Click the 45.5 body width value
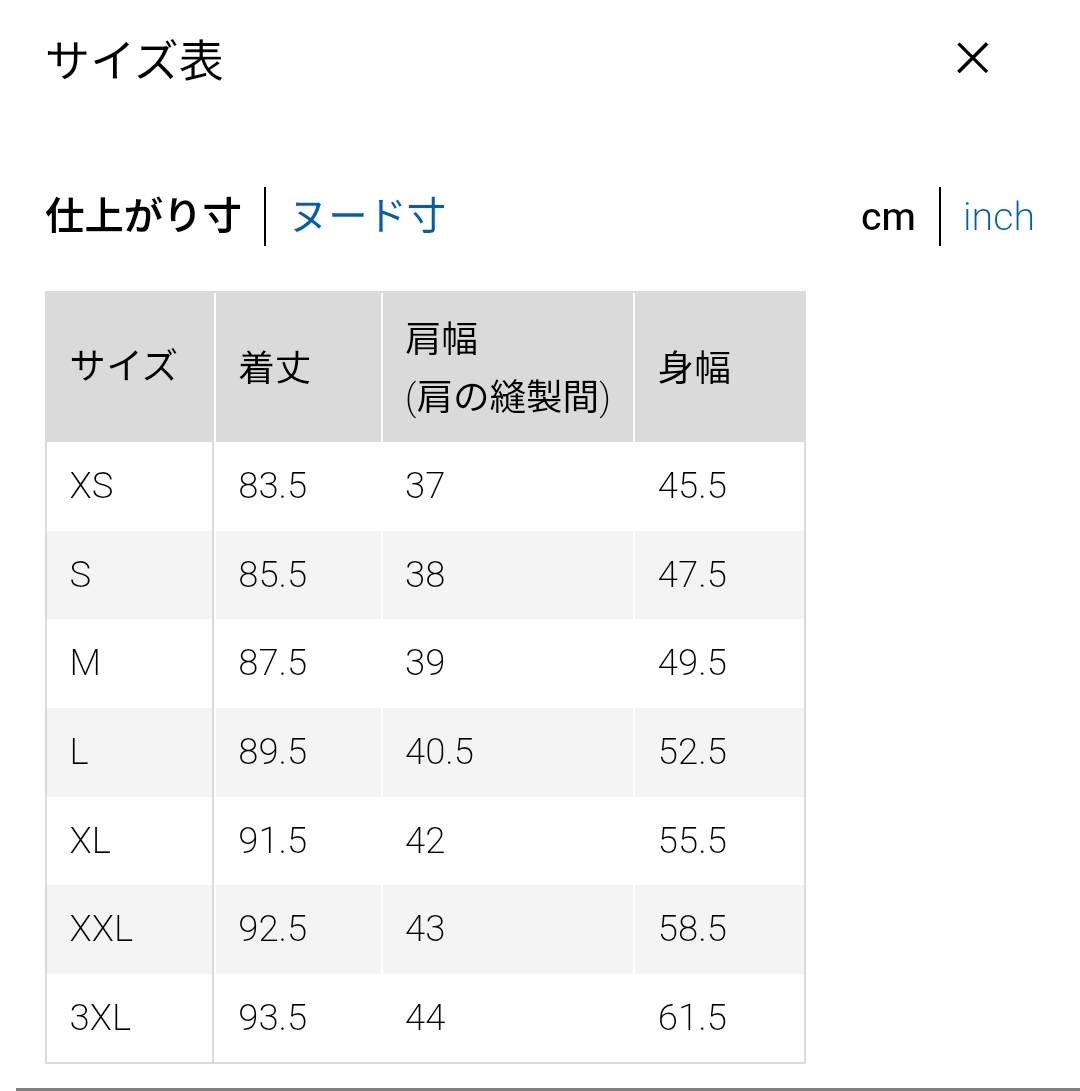The width and height of the screenshot is (1080, 1091). tap(692, 486)
